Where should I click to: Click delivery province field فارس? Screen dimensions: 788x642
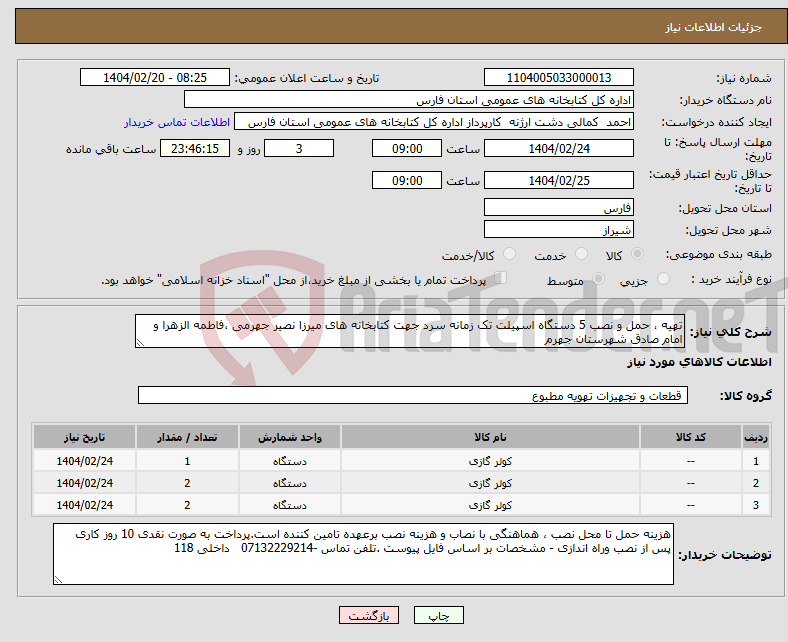[x=559, y=207]
